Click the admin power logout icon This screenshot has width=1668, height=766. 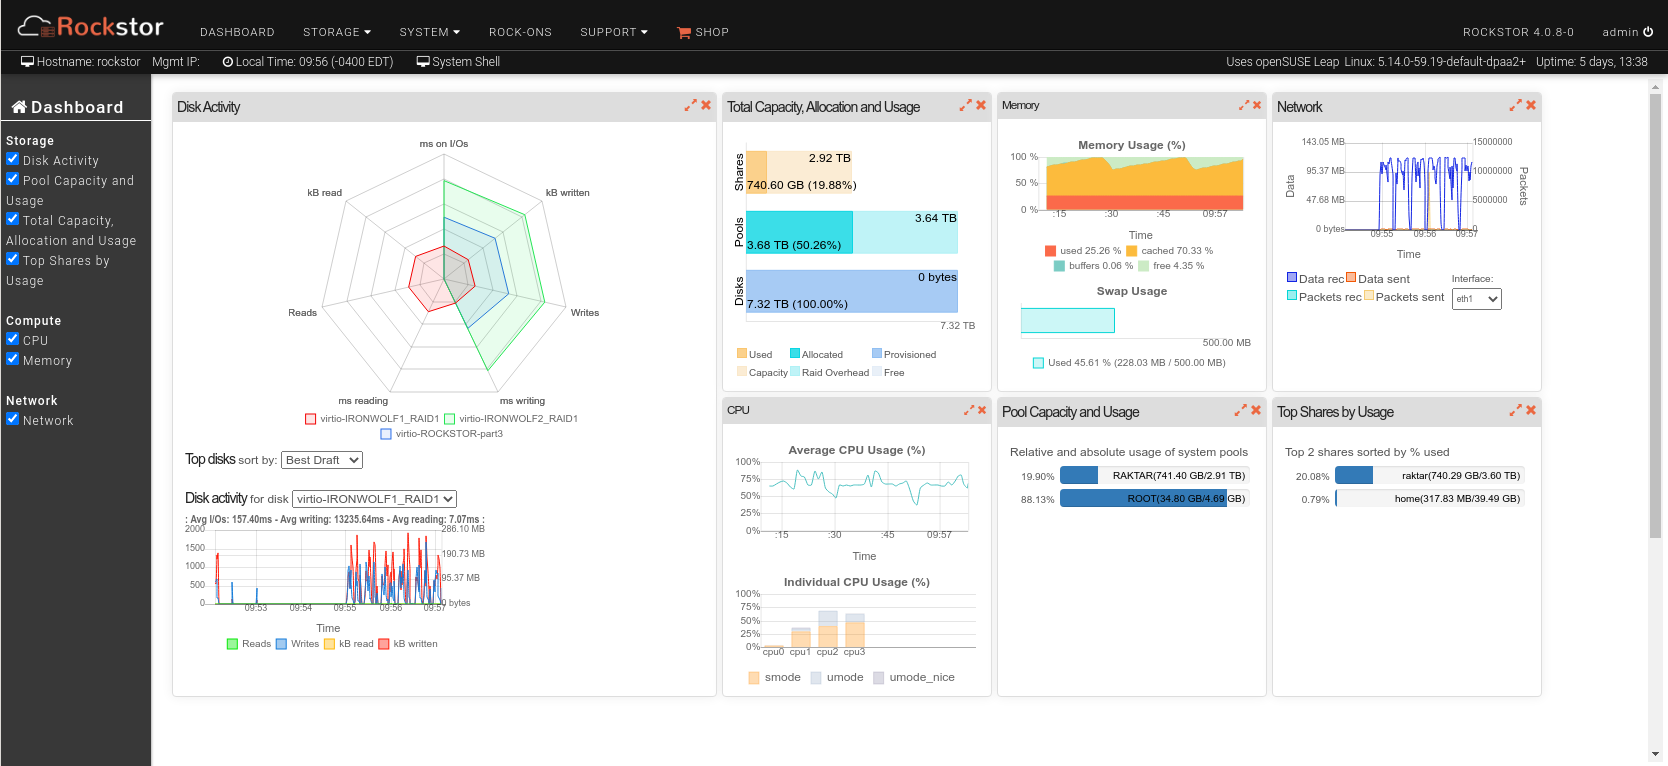point(1648,32)
